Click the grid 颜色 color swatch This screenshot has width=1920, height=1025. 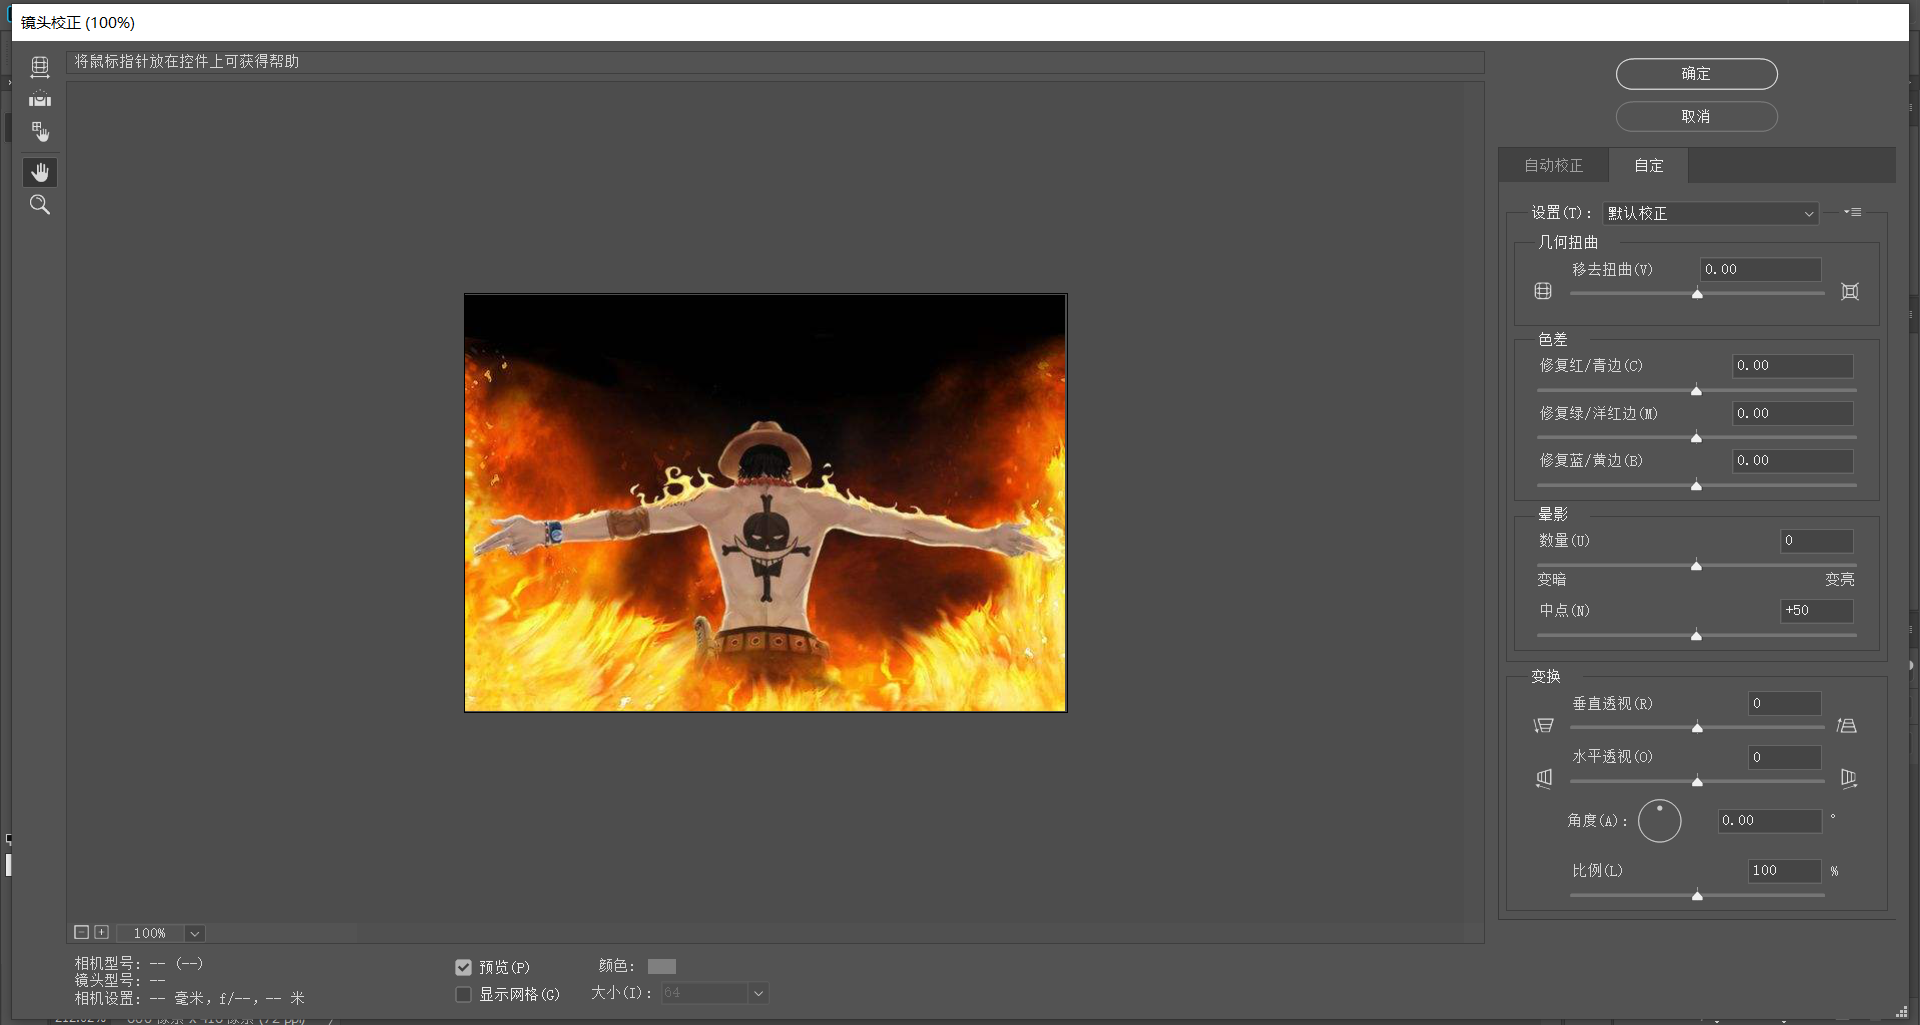tap(662, 966)
